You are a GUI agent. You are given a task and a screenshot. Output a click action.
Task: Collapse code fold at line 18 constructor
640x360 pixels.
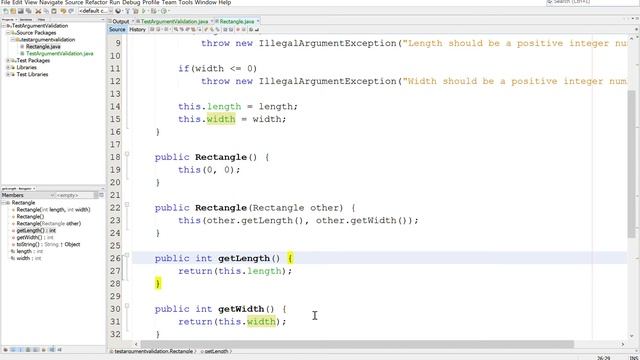[x=127, y=154]
